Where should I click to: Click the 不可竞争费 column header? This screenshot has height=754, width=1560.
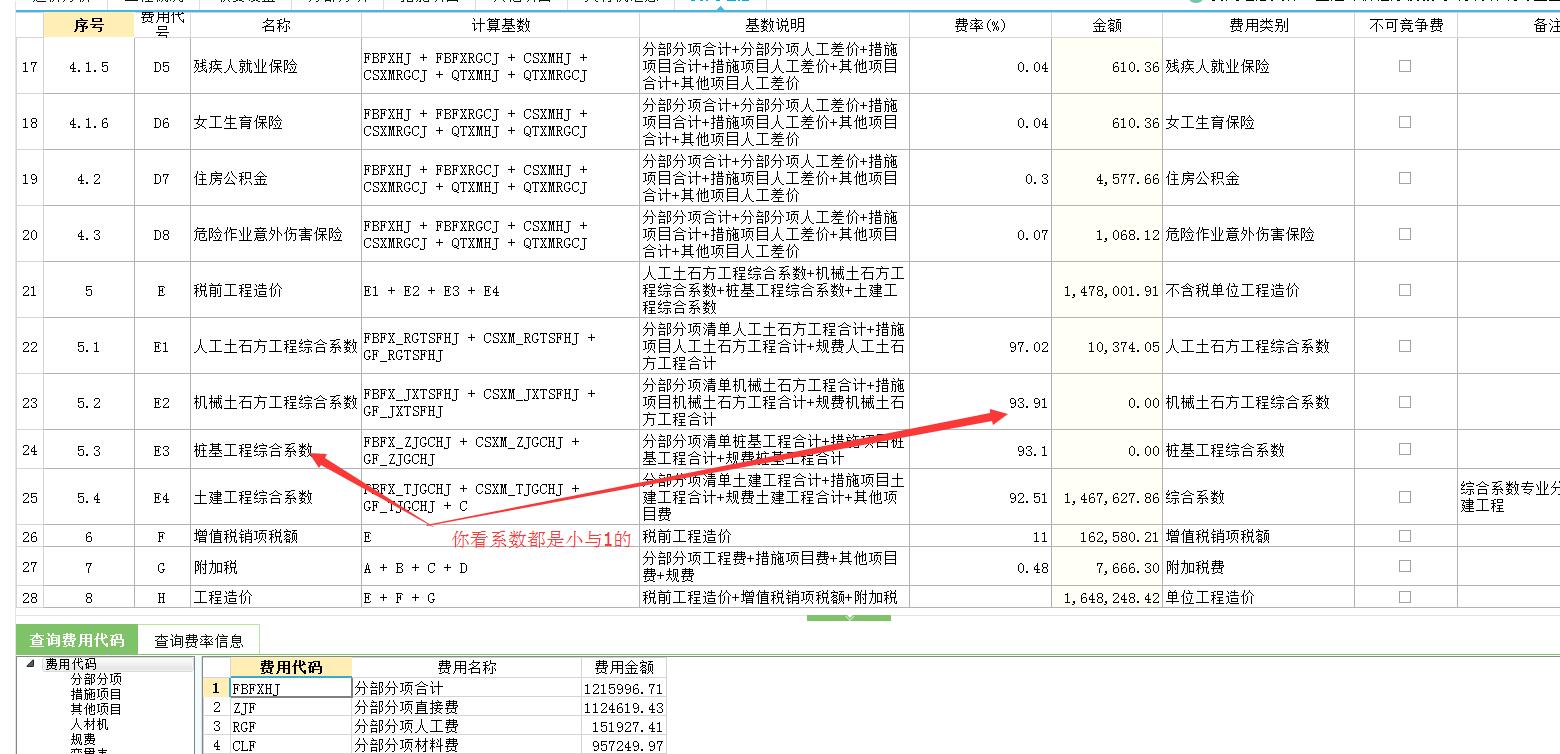(1405, 25)
